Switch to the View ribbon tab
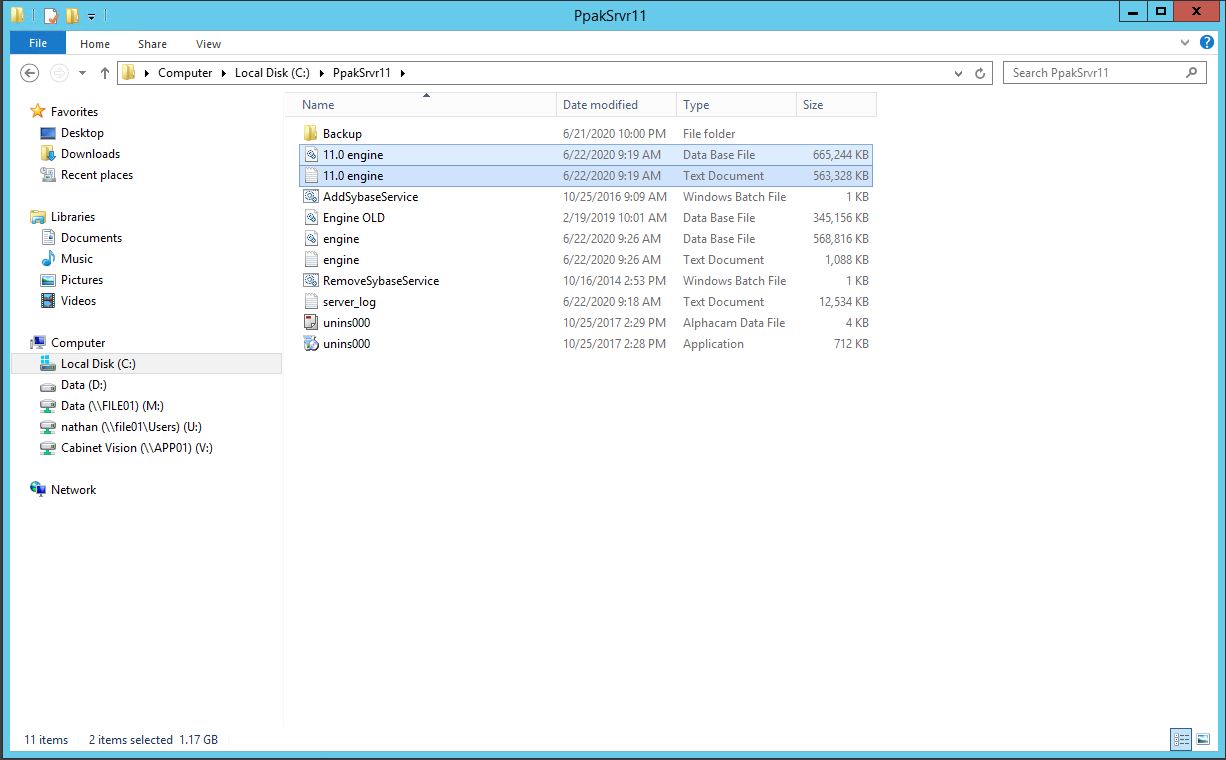The image size is (1226, 760). tap(208, 44)
